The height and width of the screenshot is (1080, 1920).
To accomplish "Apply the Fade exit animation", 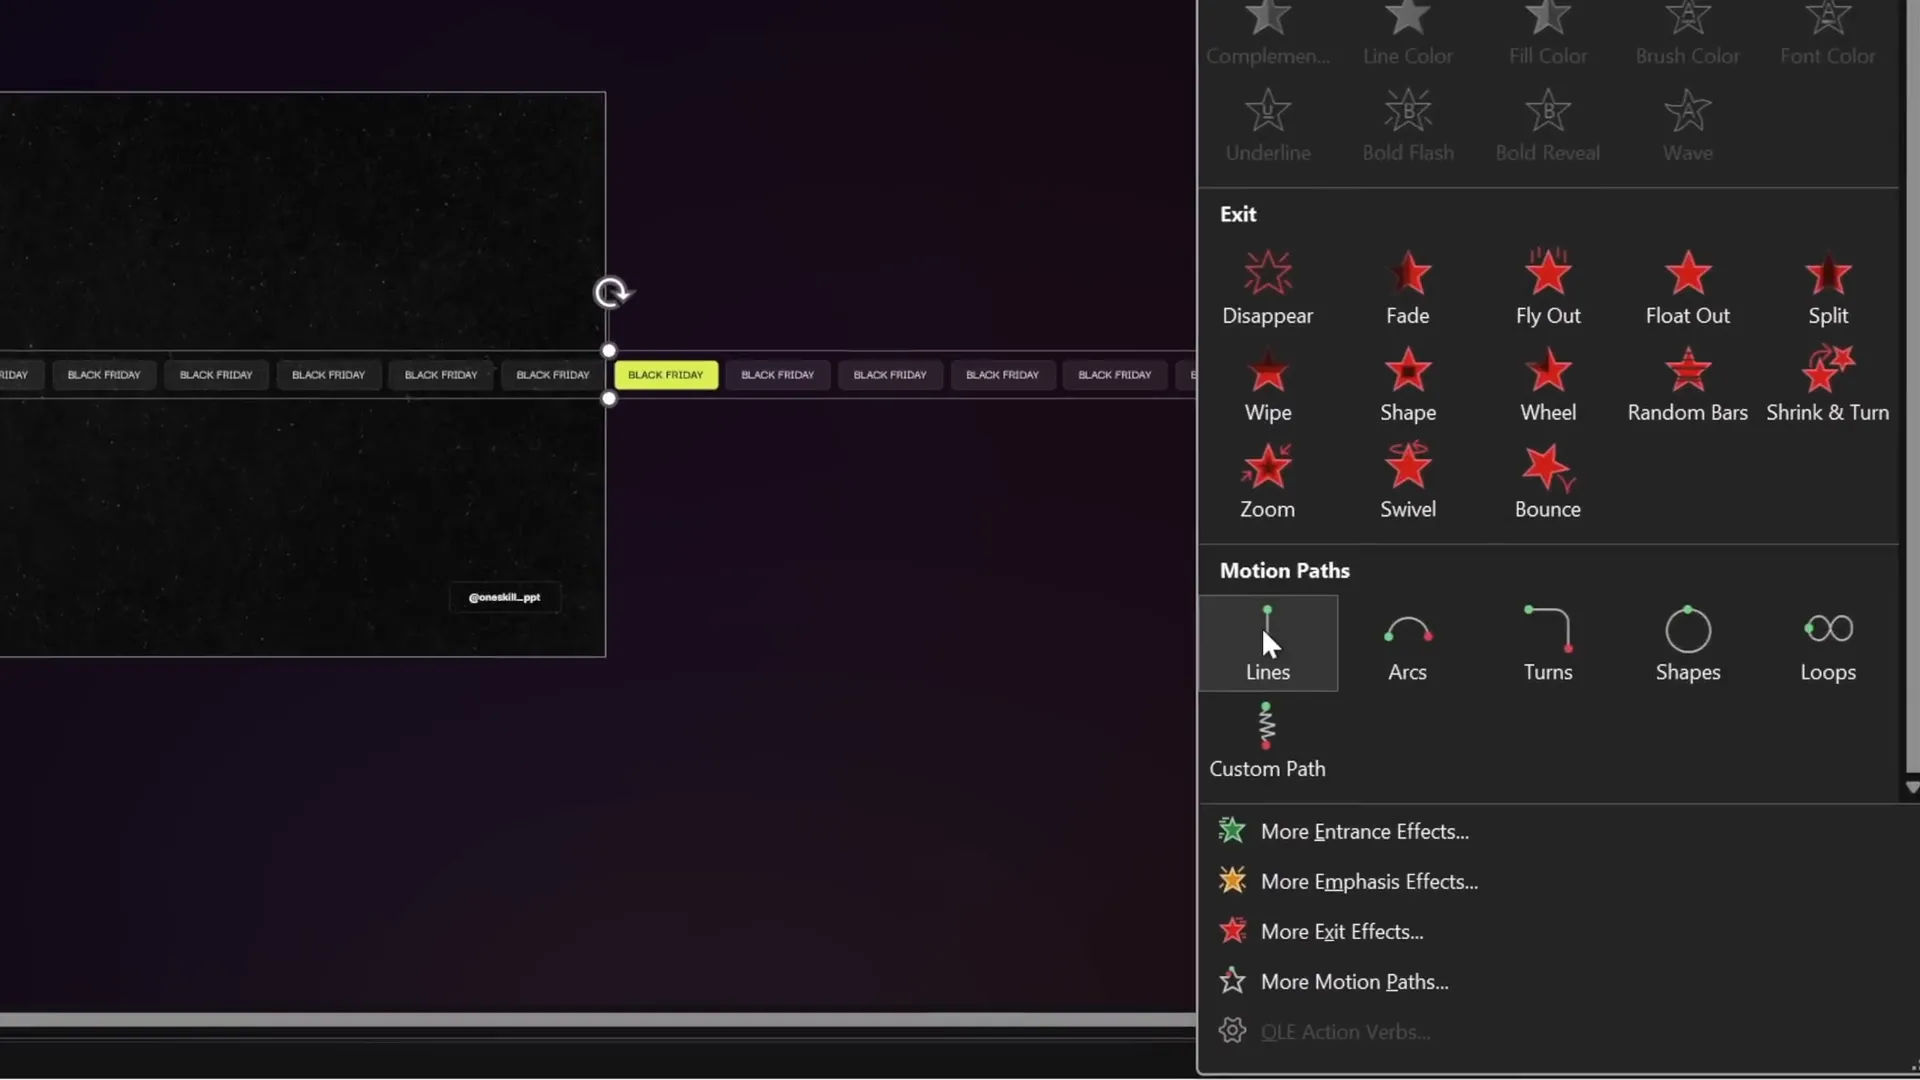I will [x=1407, y=288].
